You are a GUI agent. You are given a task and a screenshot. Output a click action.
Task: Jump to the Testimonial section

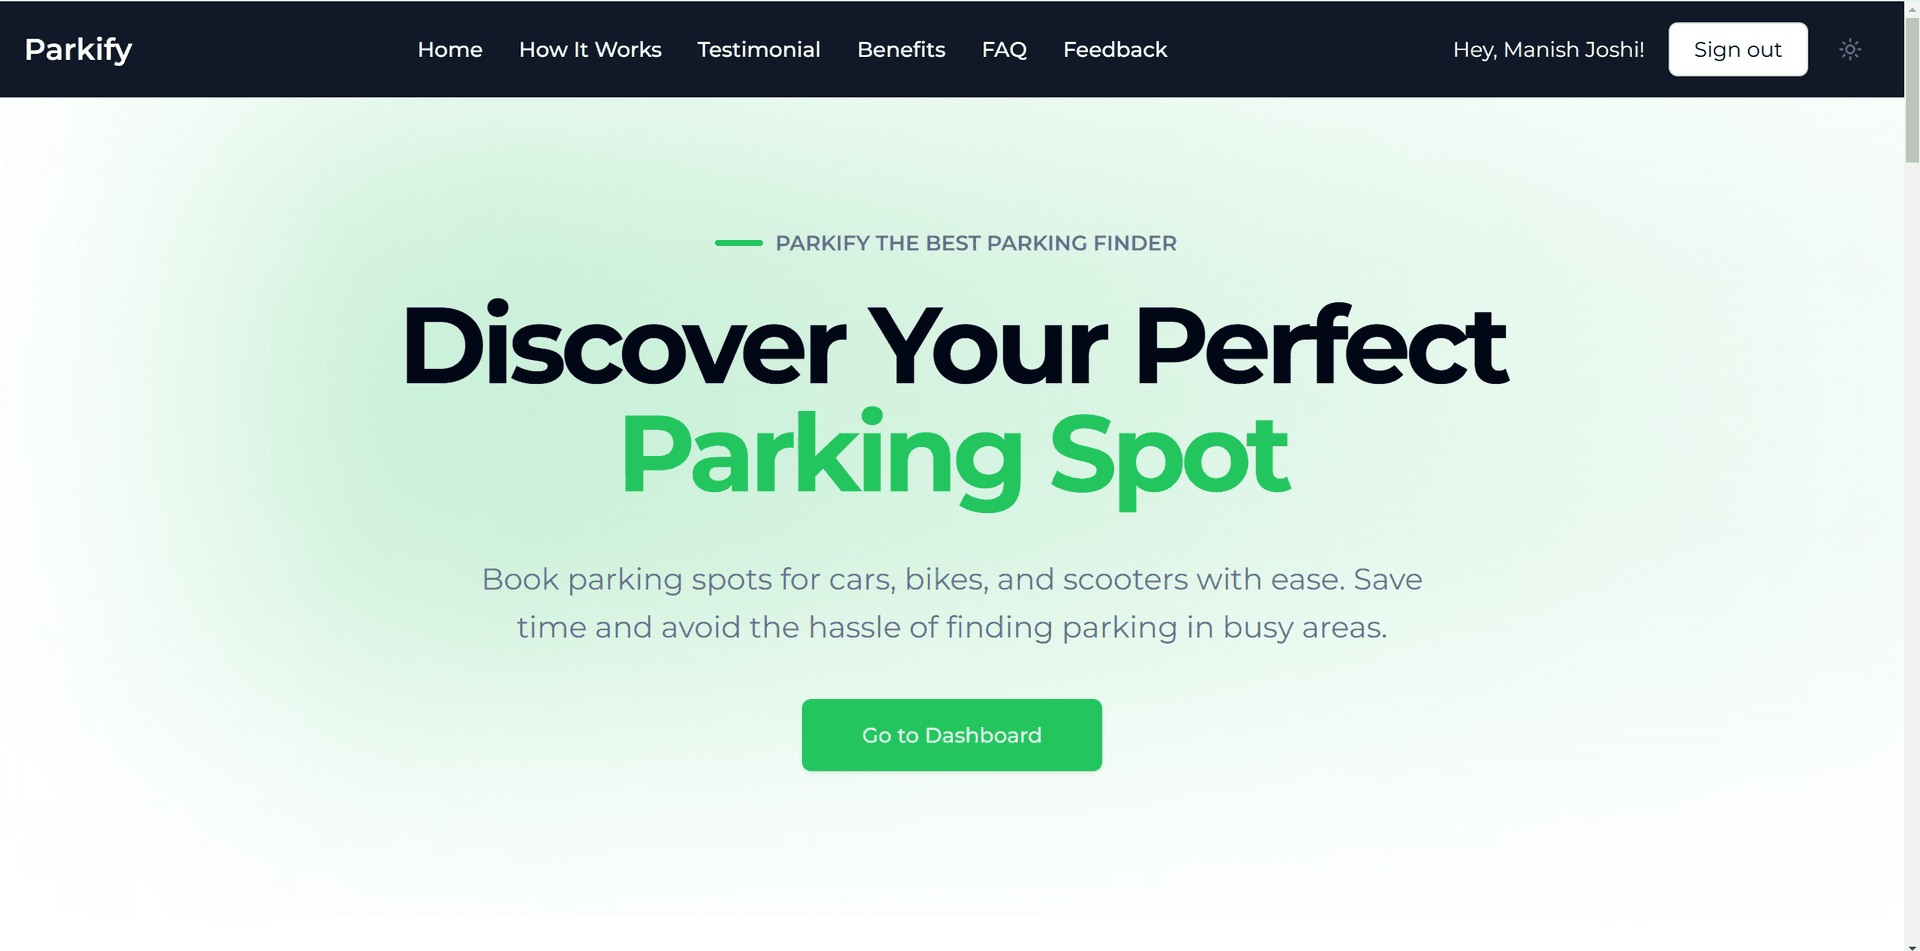coord(759,49)
